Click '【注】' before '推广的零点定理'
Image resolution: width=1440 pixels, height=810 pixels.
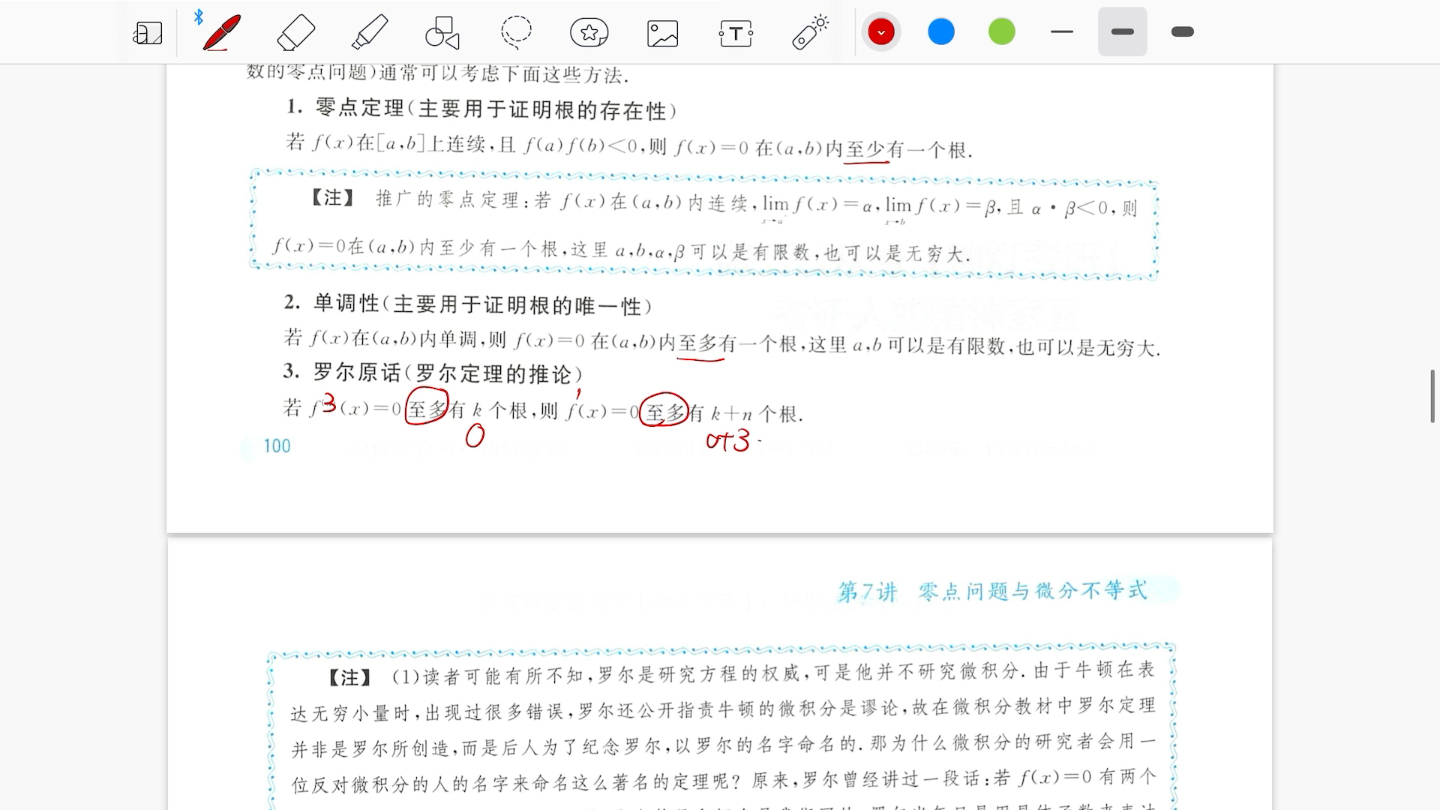(x=333, y=199)
